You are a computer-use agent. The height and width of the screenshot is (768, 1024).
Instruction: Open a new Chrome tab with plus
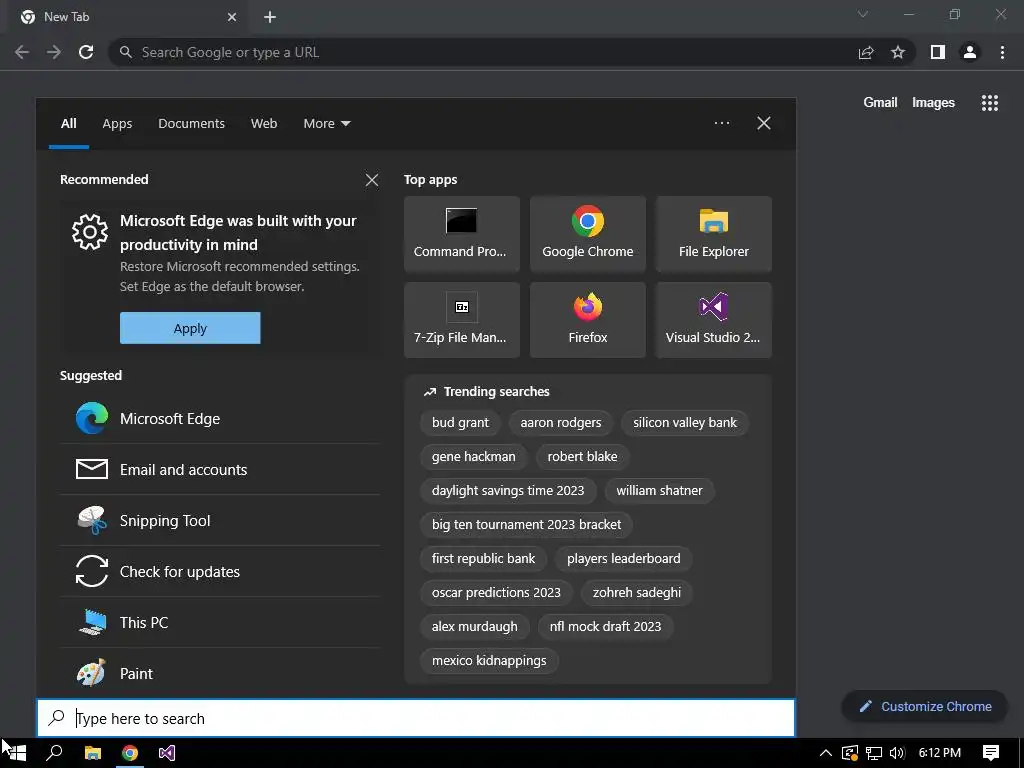[270, 17]
